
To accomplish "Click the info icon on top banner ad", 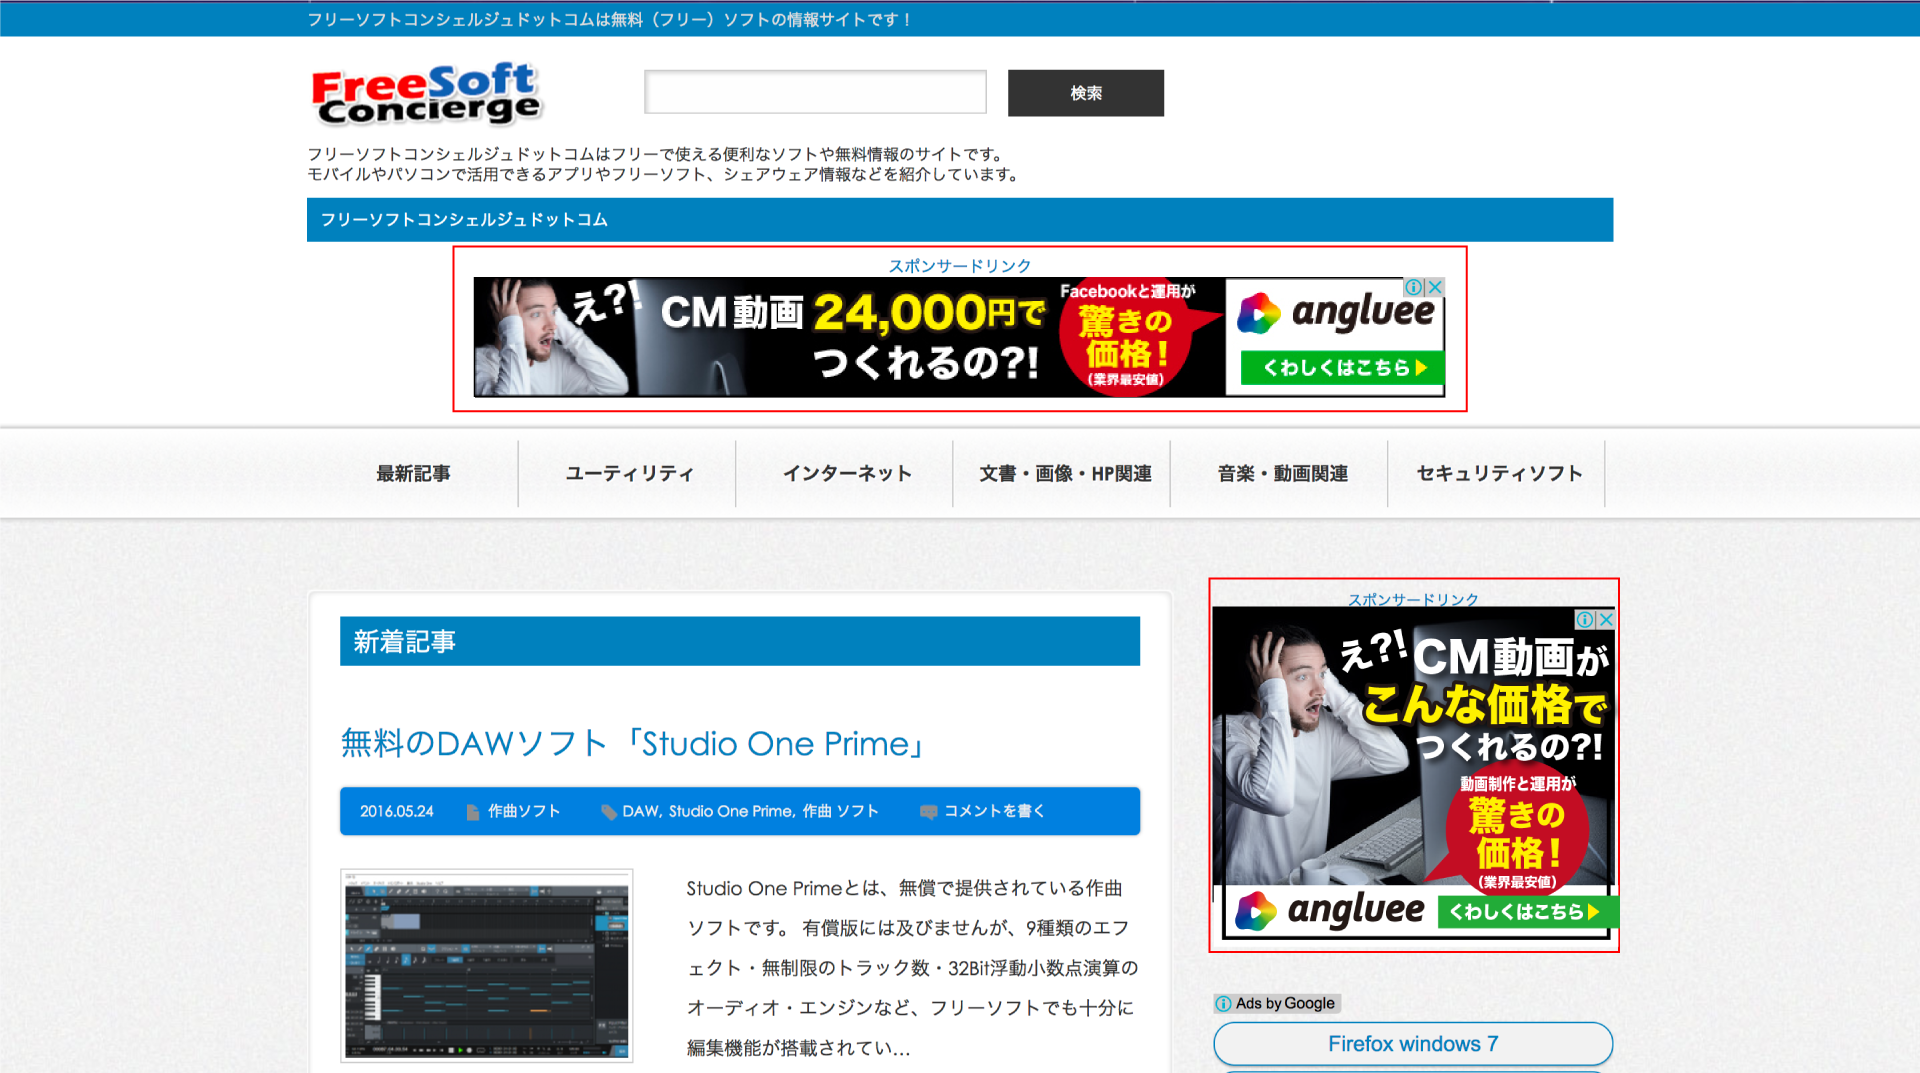I will pos(1414,287).
